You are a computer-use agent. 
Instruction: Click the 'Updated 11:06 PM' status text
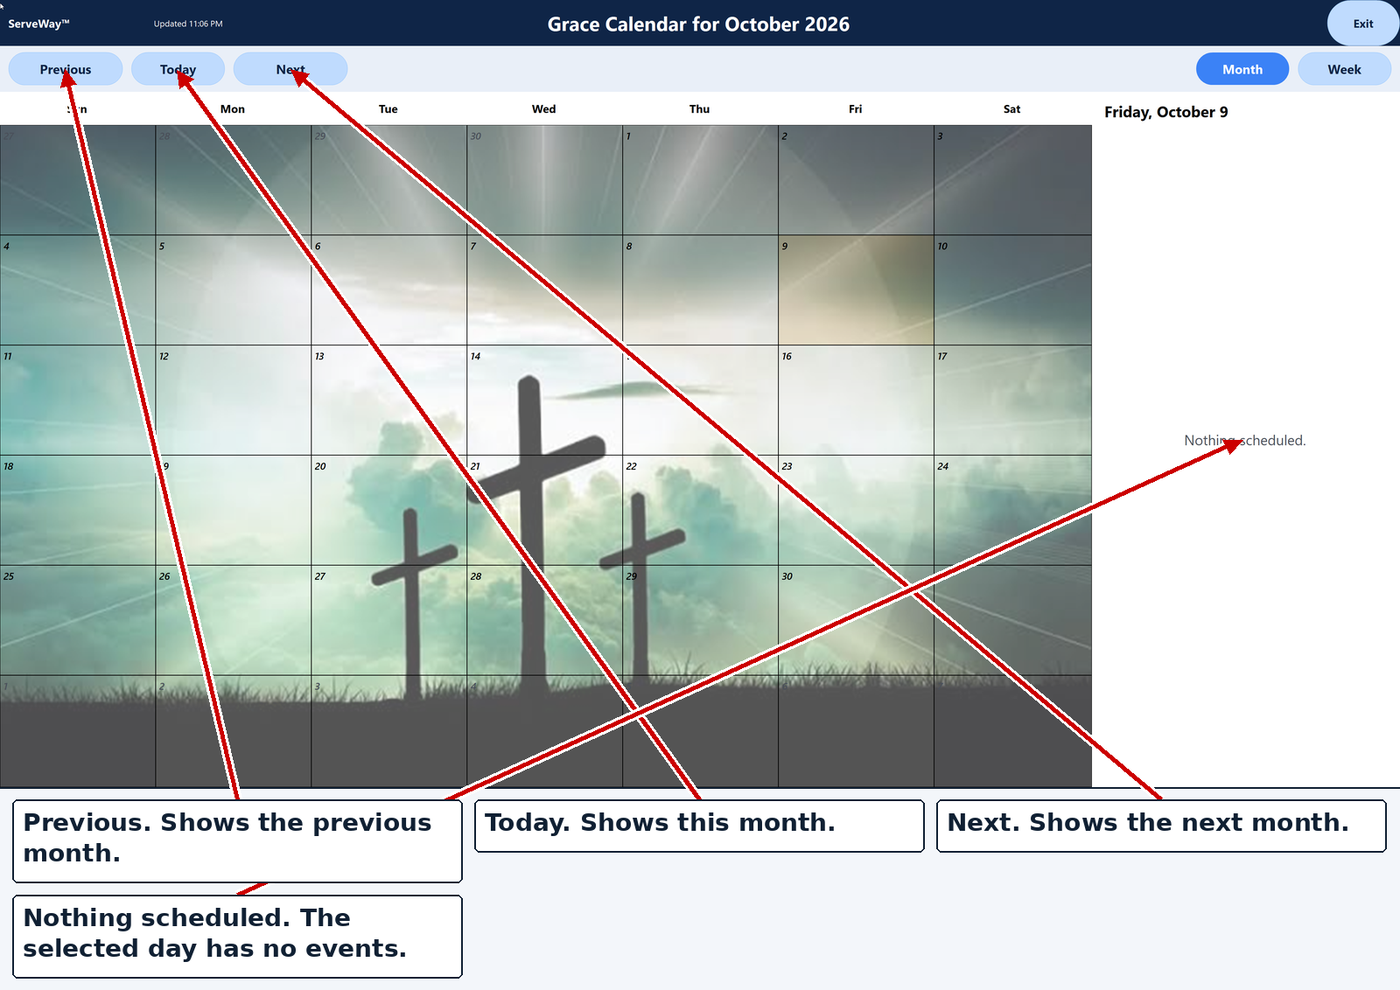tap(188, 24)
